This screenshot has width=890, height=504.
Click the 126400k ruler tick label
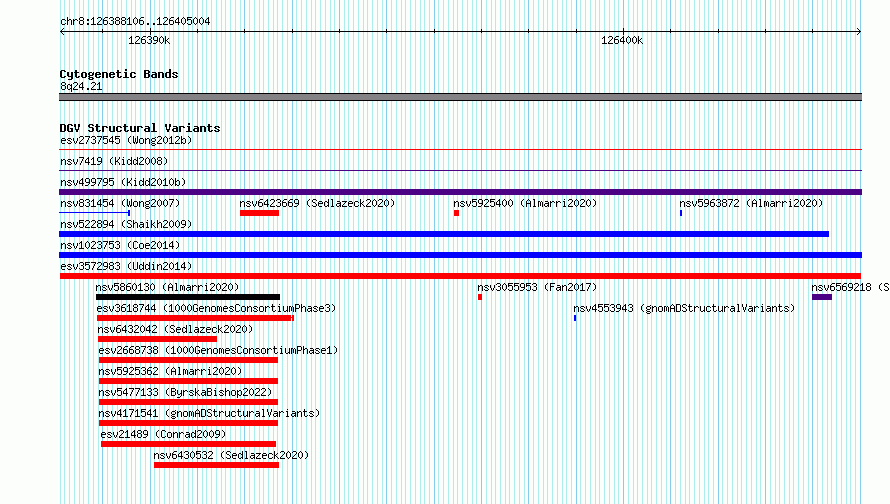(x=622, y=40)
